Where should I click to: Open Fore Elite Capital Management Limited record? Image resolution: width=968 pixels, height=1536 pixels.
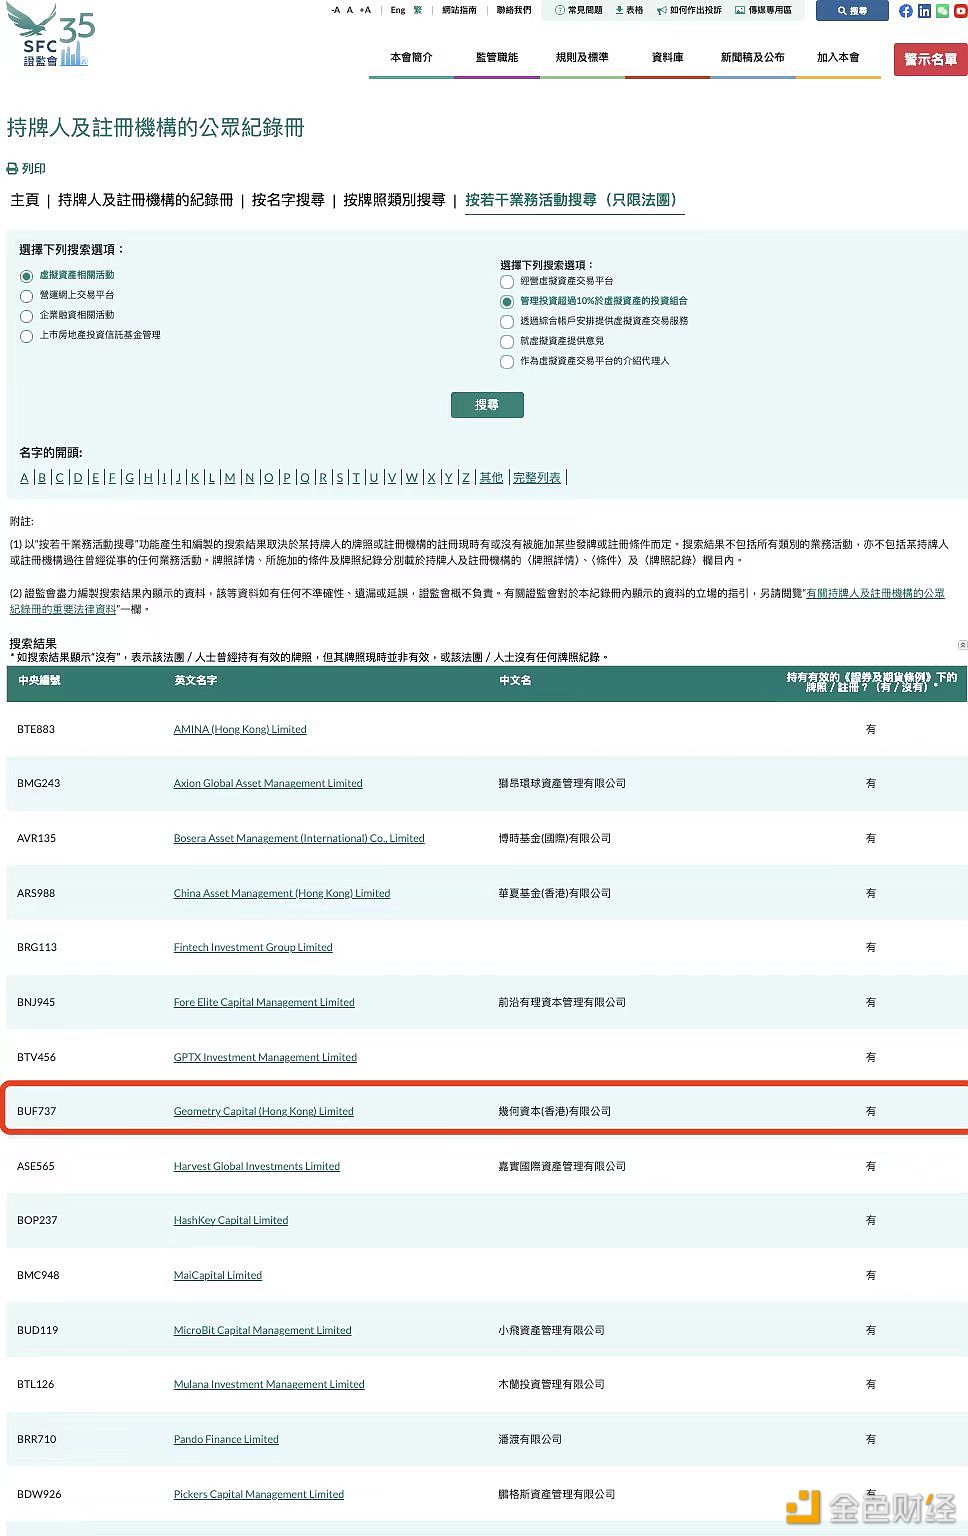coord(264,1003)
